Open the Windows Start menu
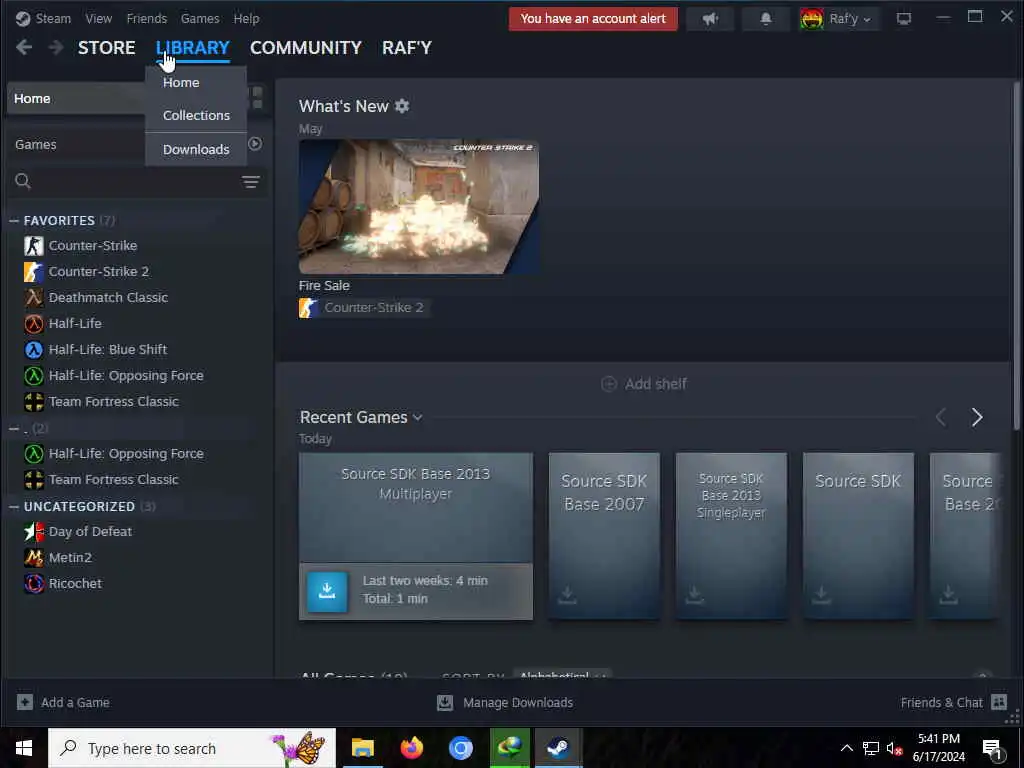Viewport: 1024px width, 768px height. [x=24, y=748]
